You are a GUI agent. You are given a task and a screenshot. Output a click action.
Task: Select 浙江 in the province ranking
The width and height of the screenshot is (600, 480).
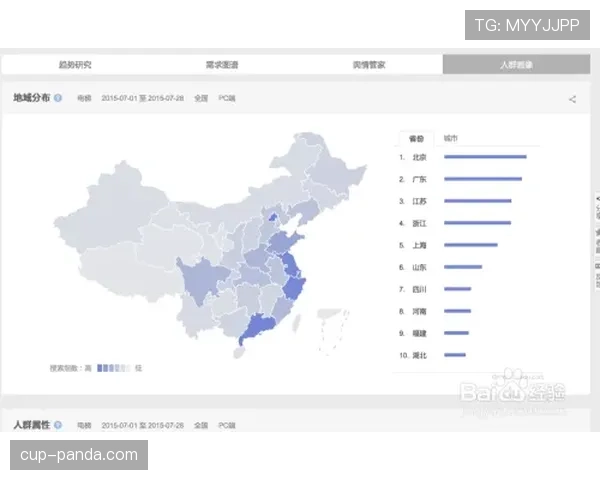[419, 223]
